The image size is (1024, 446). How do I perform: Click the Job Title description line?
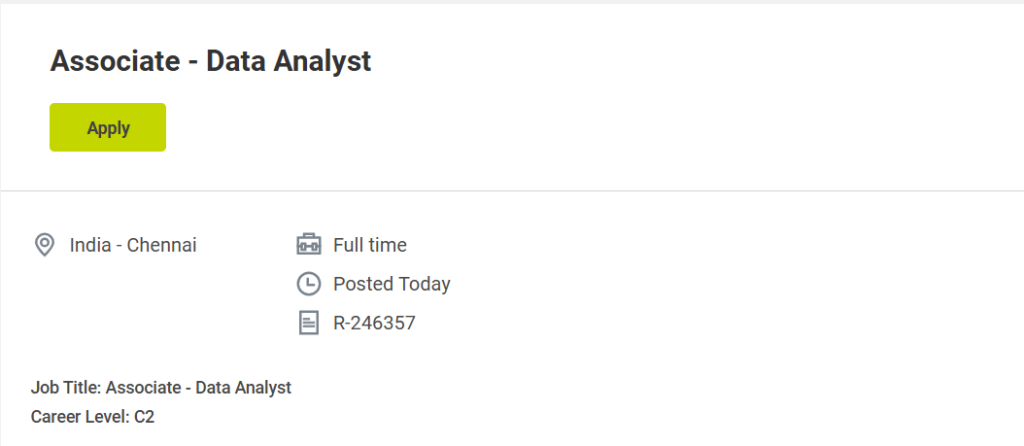[x=161, y=387]
